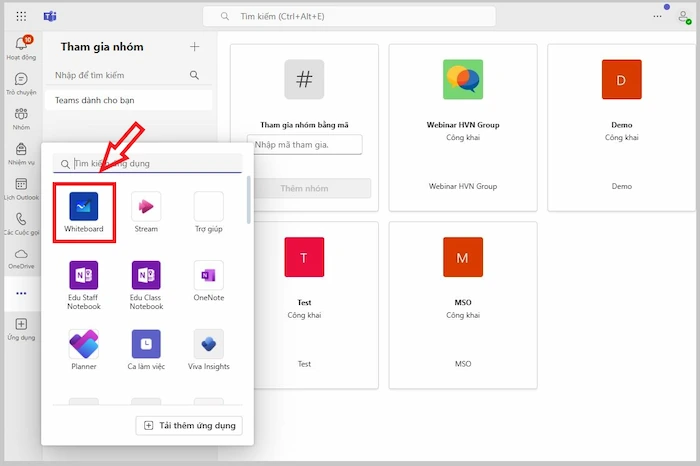
Task: Launch the Stream app
Action: coord(146,212)
